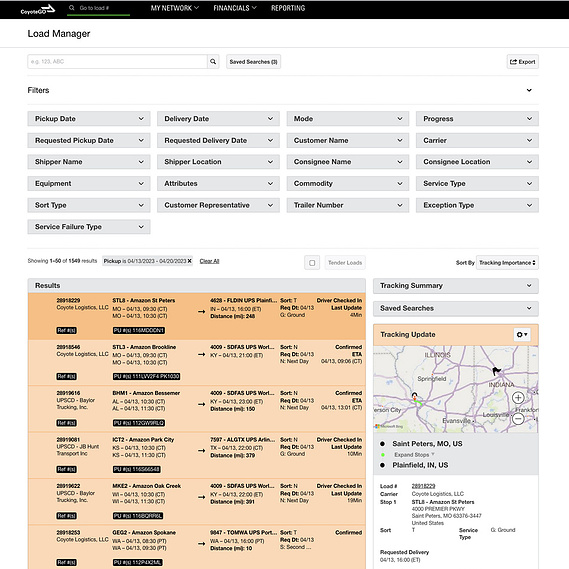Open the Commodity filter dropdown

(x=348, y=184)
